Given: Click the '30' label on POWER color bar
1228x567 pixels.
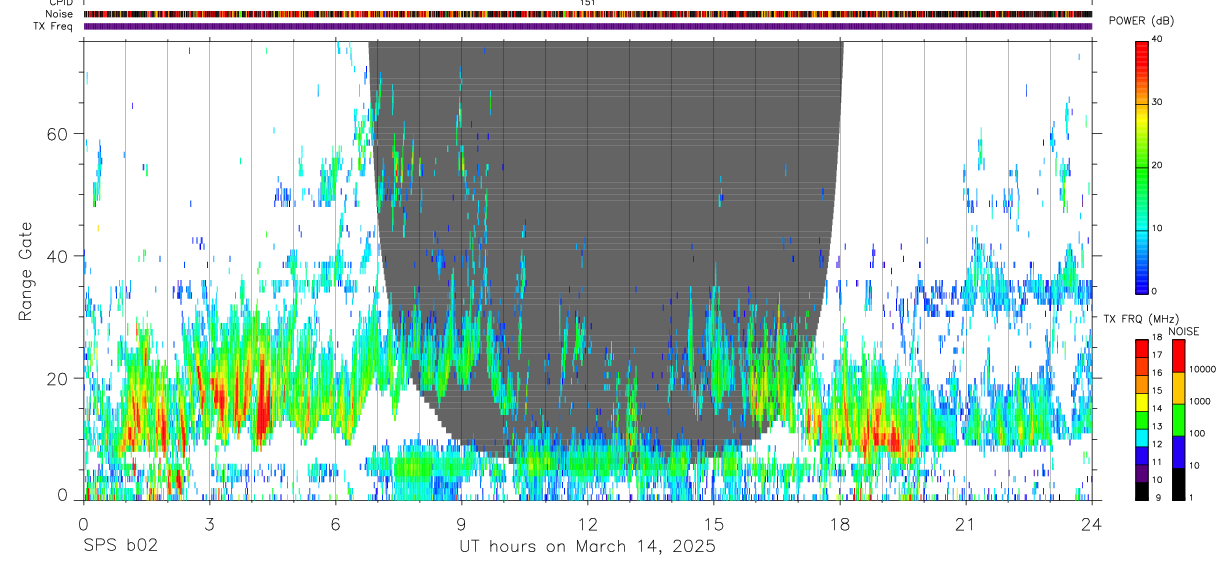Looking at the screenshot, I should pos(1157,103).
